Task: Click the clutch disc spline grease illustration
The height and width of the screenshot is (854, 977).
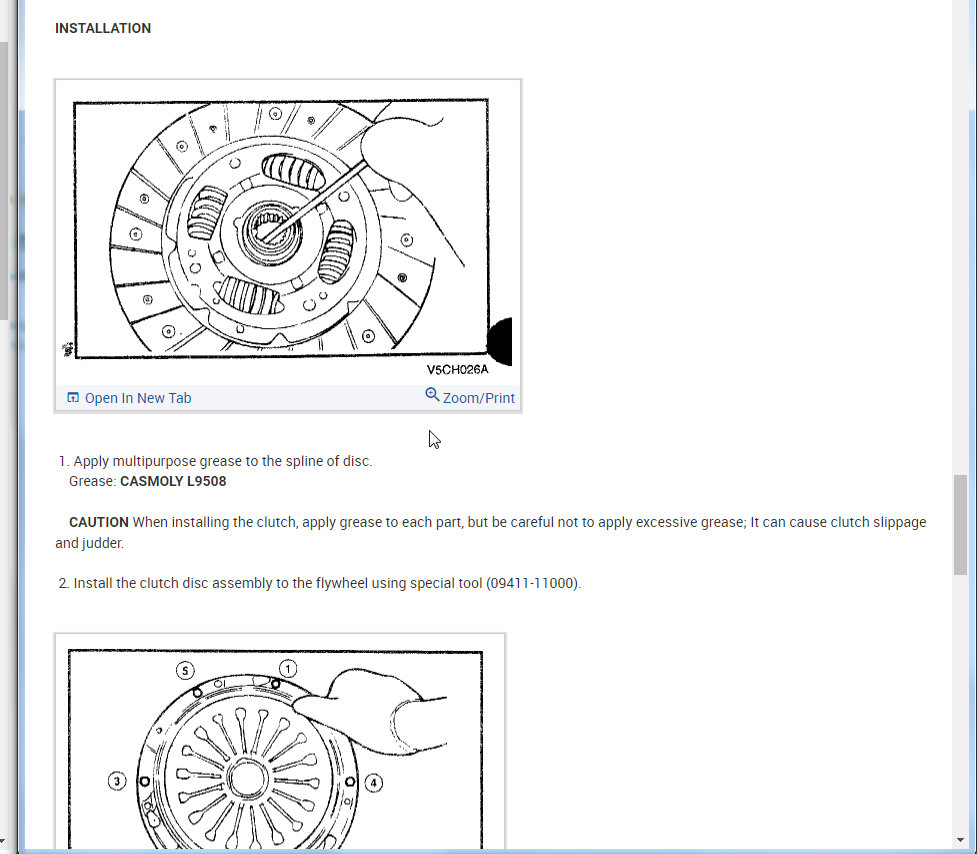Action: click(288, 232)
